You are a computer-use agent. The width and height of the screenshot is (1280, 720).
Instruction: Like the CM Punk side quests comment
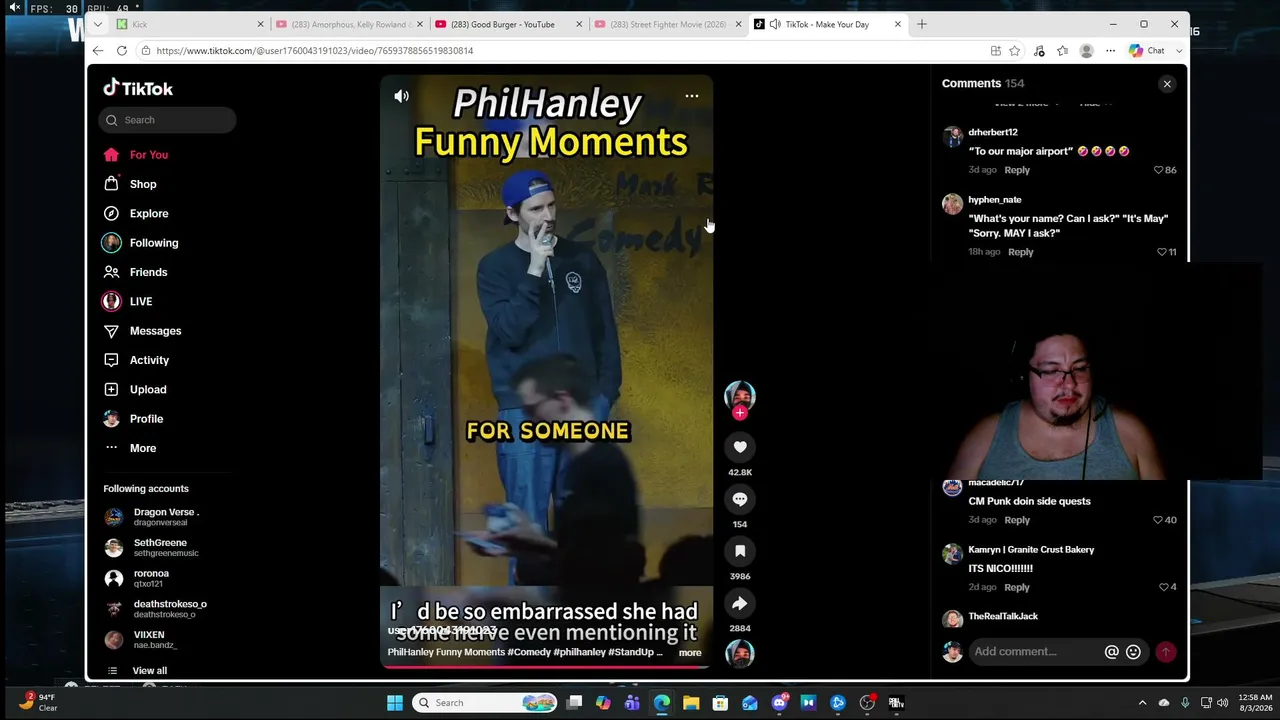(1159, 520)
